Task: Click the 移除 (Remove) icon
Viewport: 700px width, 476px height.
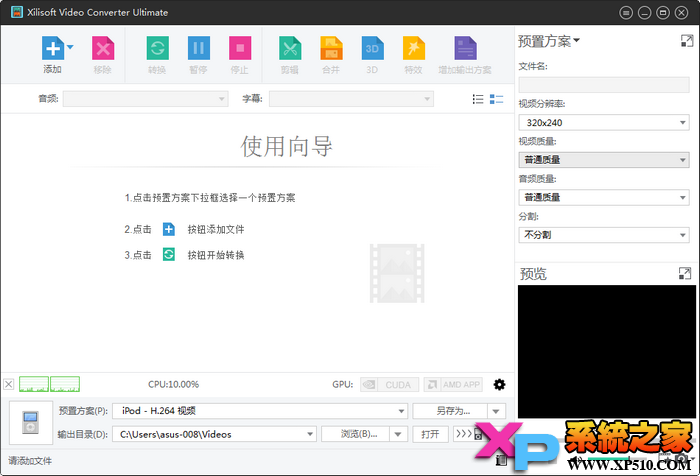Action: pyautogui.click(x=103, y=48)
